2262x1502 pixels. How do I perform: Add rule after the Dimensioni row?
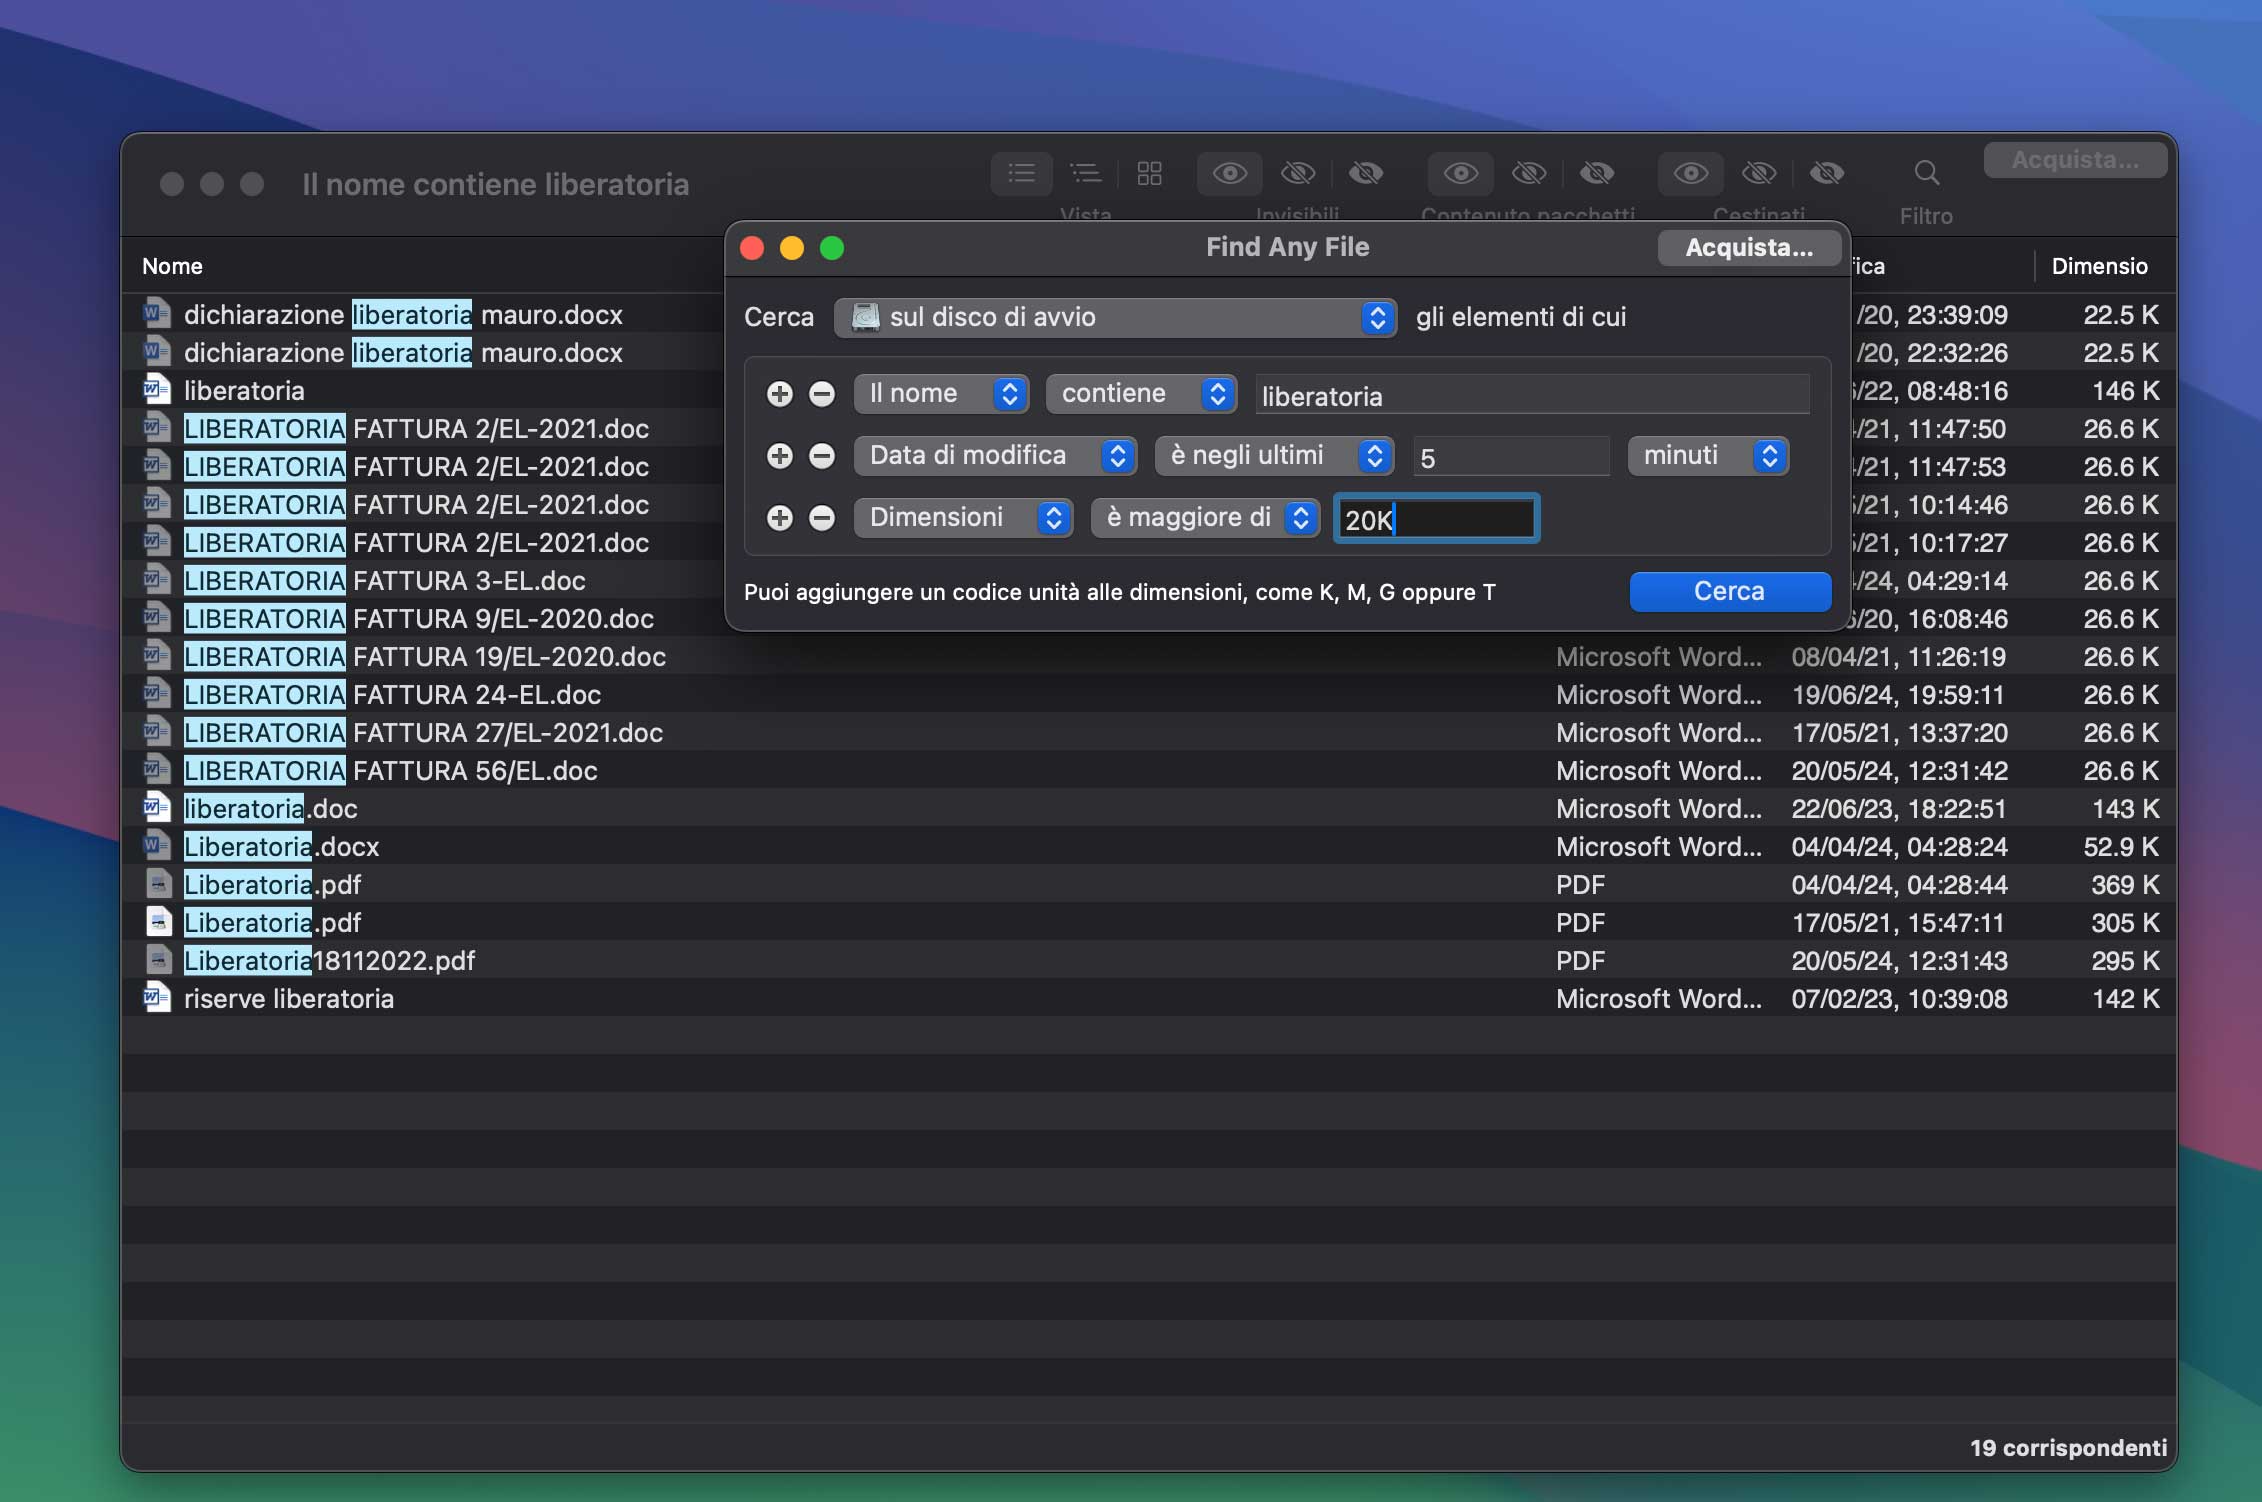tap(780, 518)
